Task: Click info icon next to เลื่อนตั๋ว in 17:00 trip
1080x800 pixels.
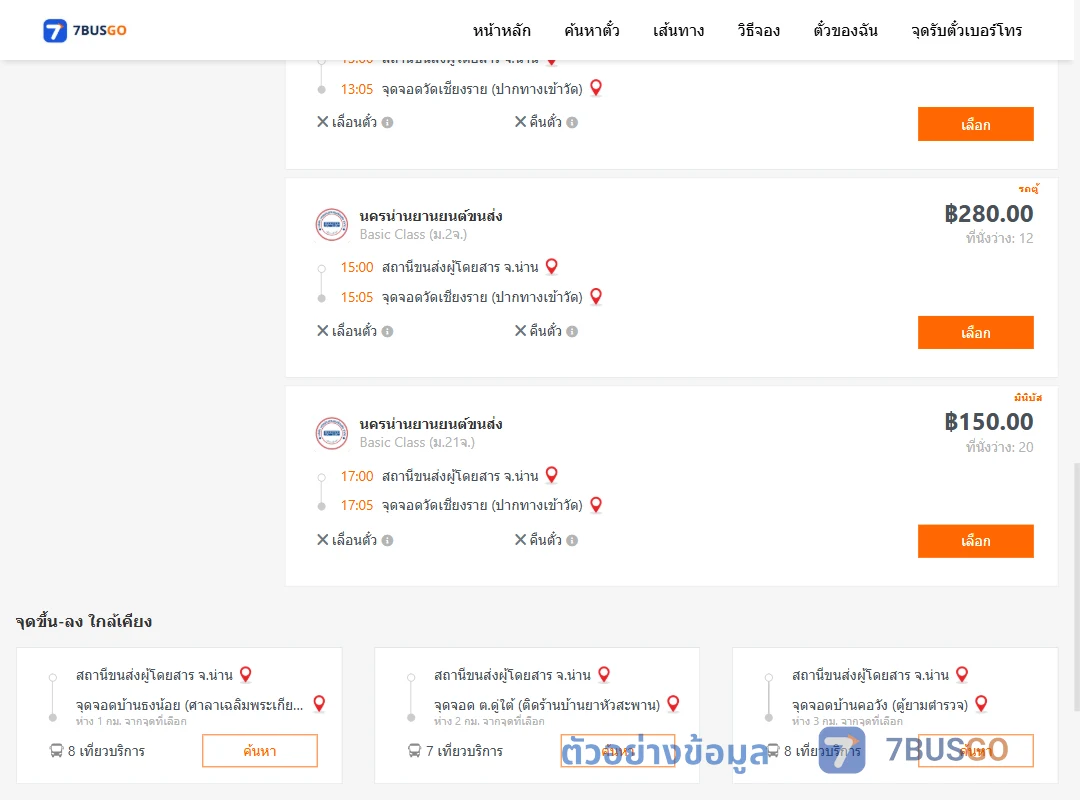Action: click(x=388, y=540)
